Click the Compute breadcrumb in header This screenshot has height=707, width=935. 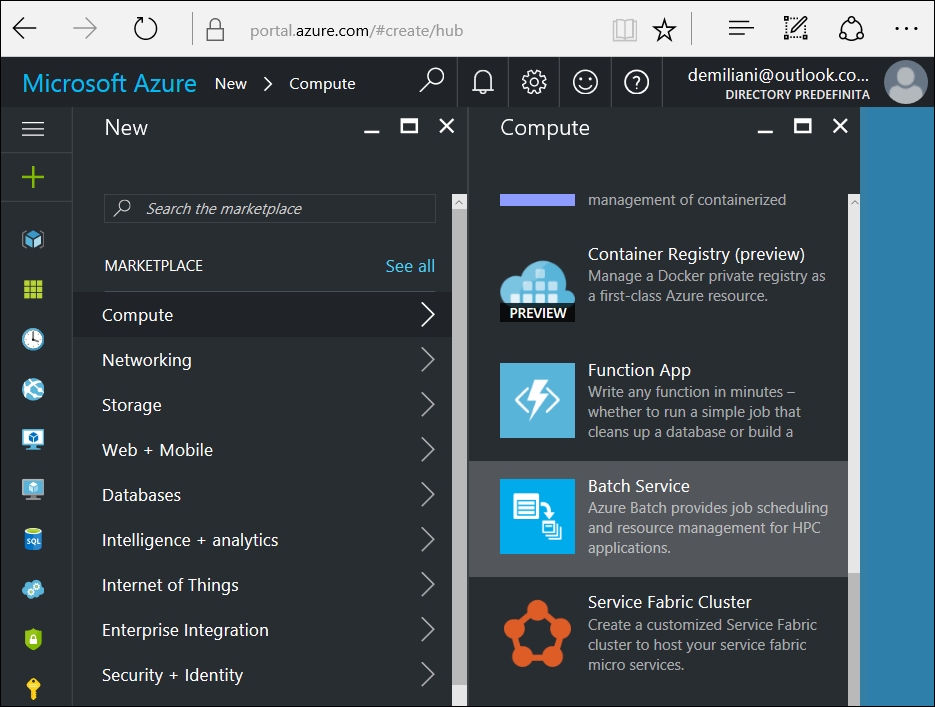click(x=322, y=84)
